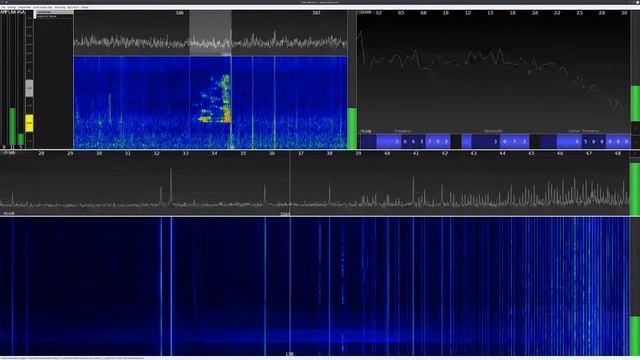Screen dimensions: 640x360
Task: Adjust the audio gain meter right of the scope
Action: tap(635, 66)
